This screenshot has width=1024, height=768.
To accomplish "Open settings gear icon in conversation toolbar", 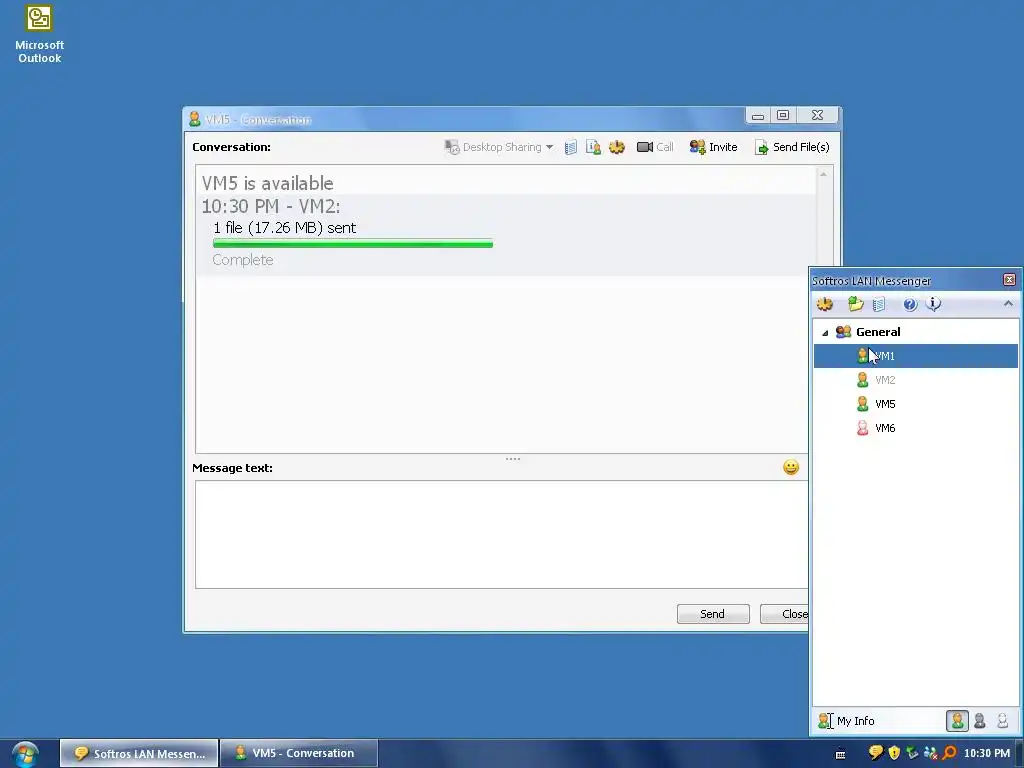I will [617, 147].
